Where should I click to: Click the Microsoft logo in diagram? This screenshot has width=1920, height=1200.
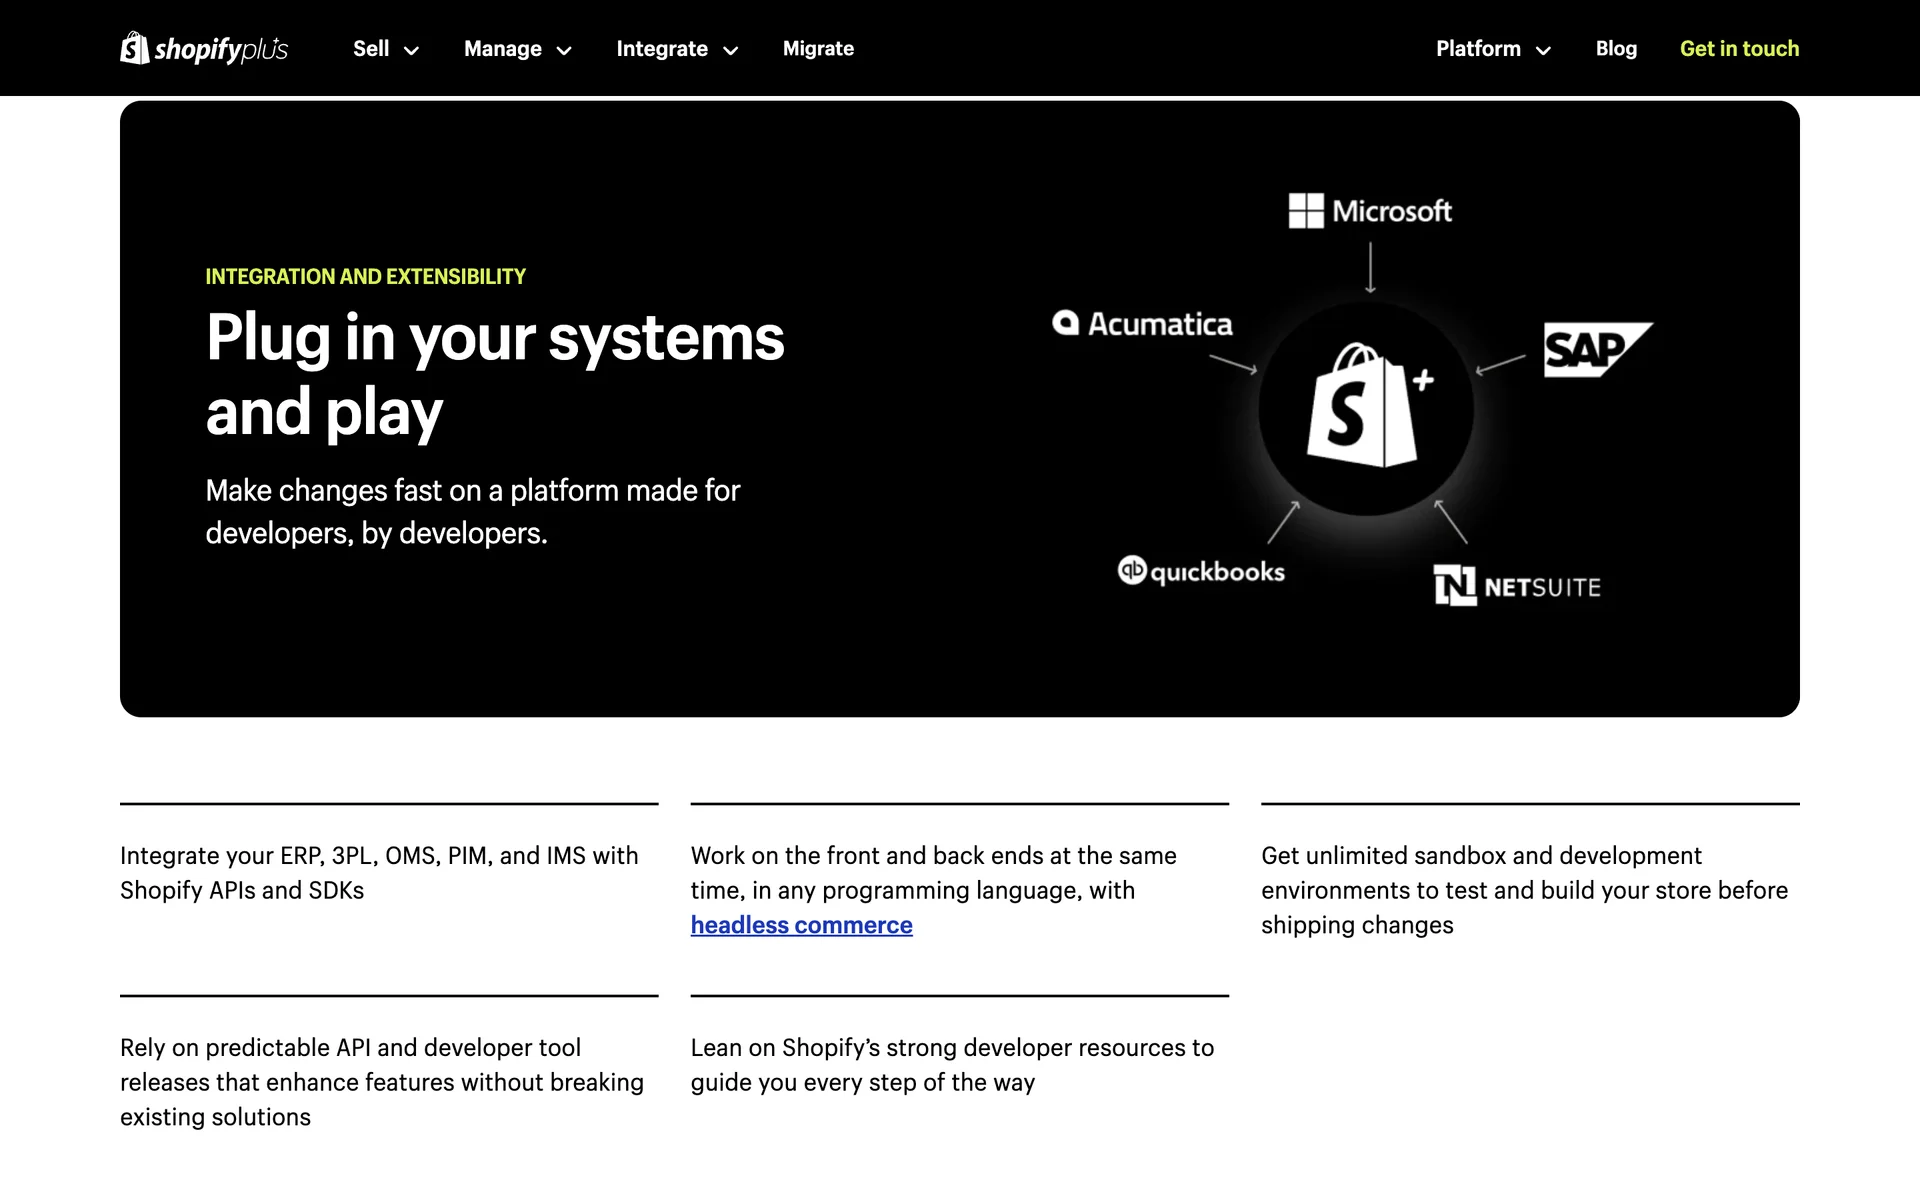(x=1370, y=211)
